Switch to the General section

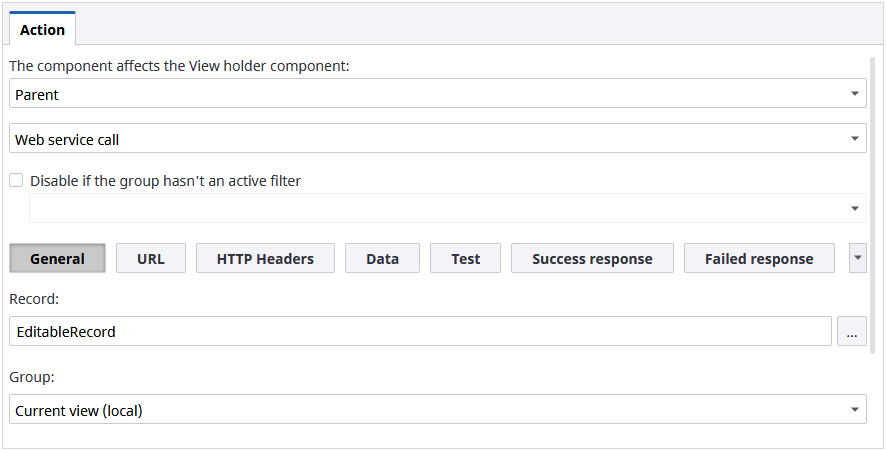pos(57,259)
